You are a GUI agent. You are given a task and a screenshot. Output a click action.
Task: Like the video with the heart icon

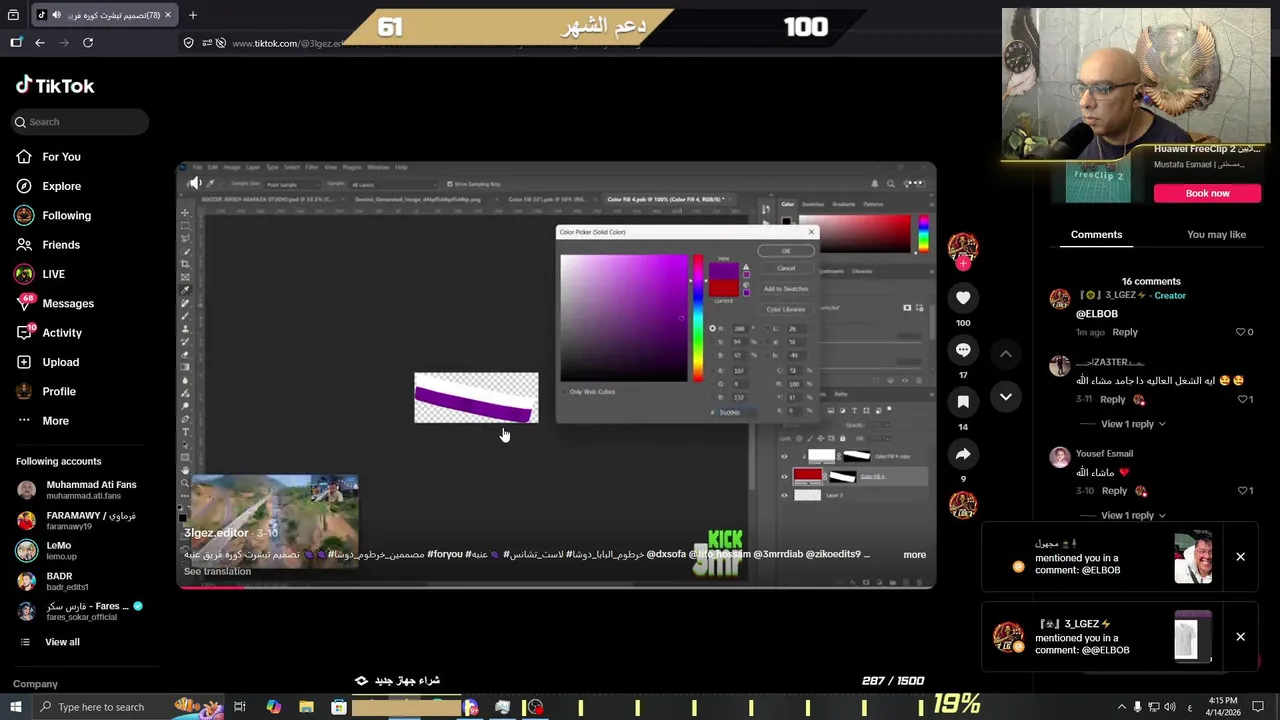tap(963, 298)
